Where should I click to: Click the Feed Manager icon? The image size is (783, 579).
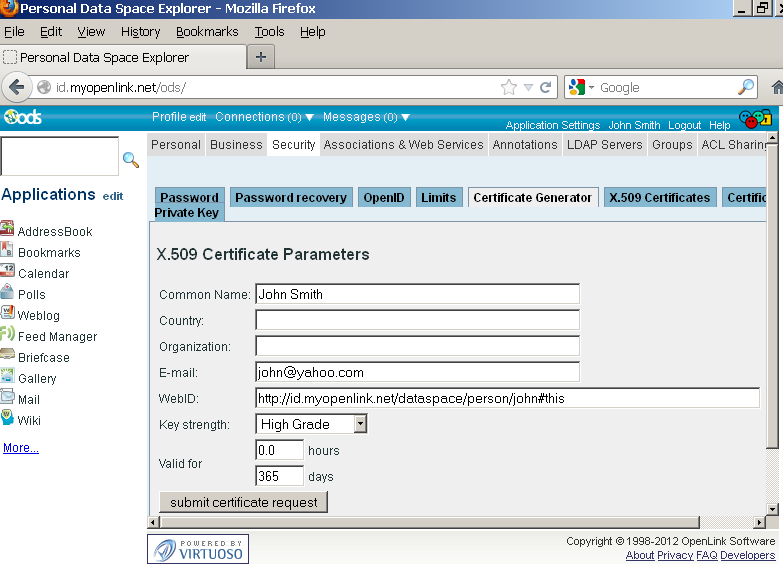(8, 336)
